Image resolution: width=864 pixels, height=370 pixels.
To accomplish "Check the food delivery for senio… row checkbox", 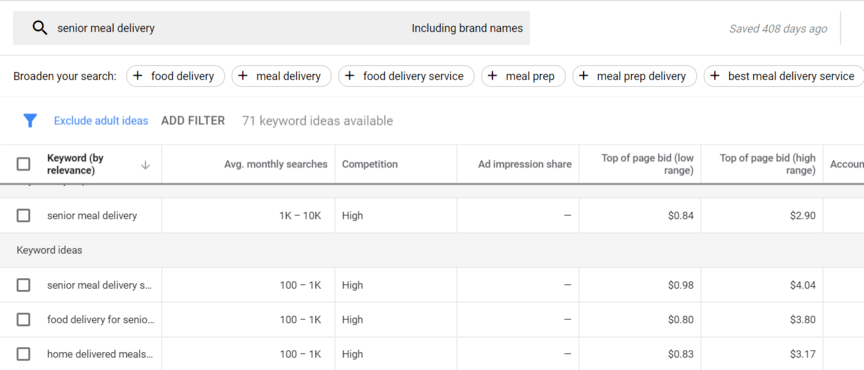I will click(23, 319).
